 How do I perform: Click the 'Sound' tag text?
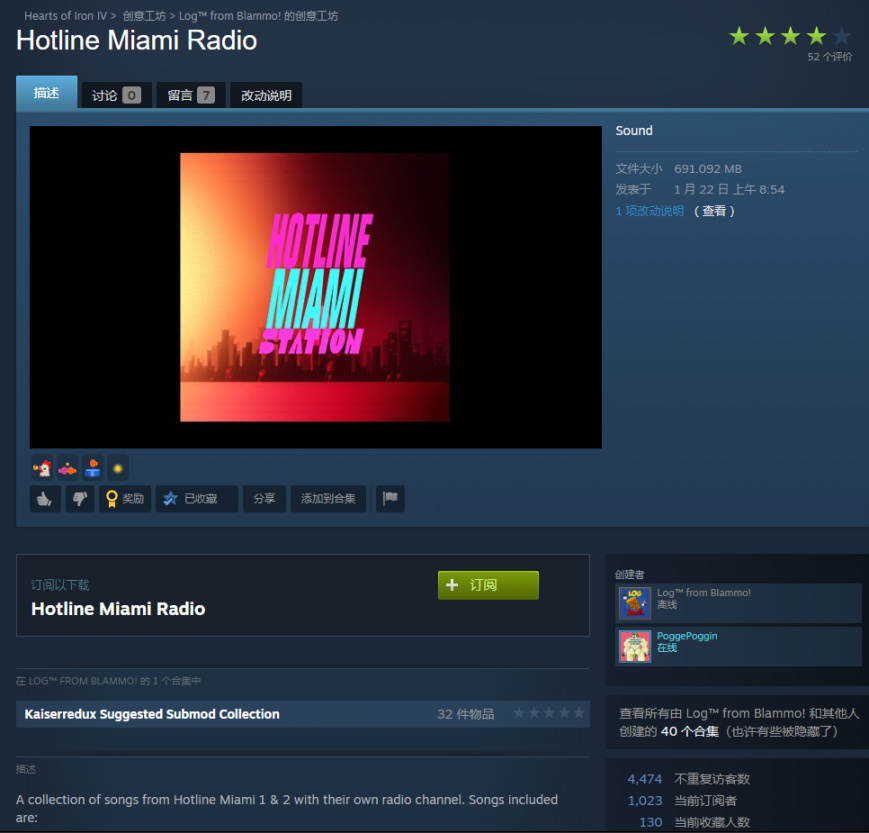634,131
